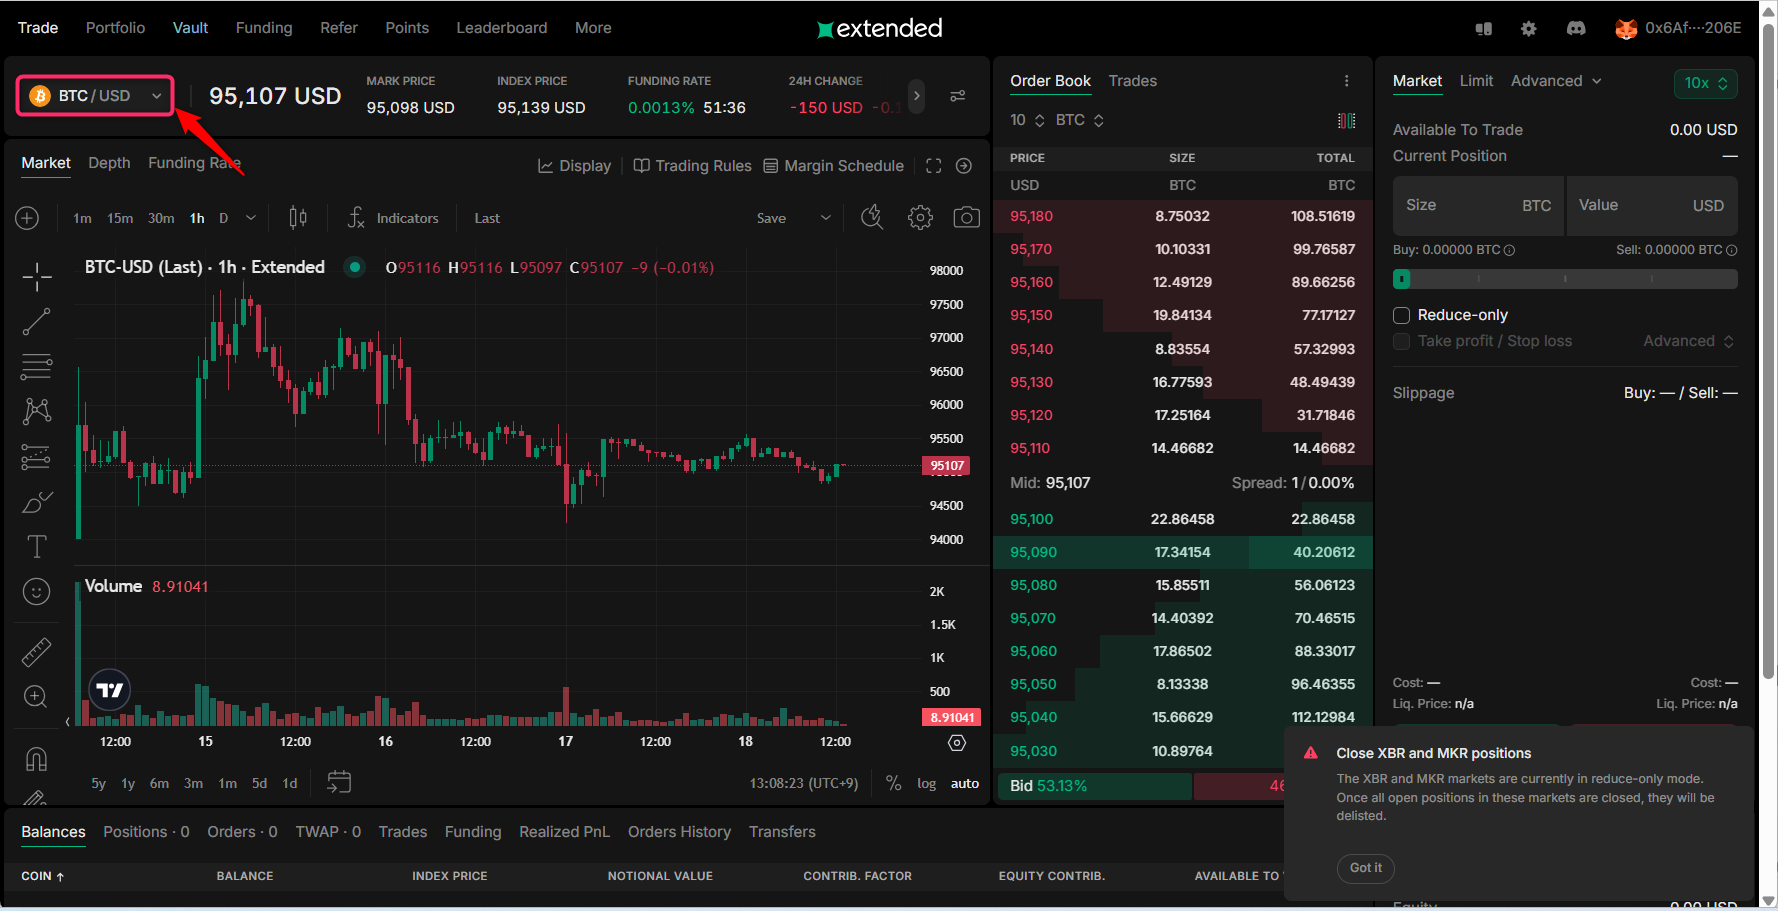Switch to the Trades tab in the order book

click(1132, 81)
